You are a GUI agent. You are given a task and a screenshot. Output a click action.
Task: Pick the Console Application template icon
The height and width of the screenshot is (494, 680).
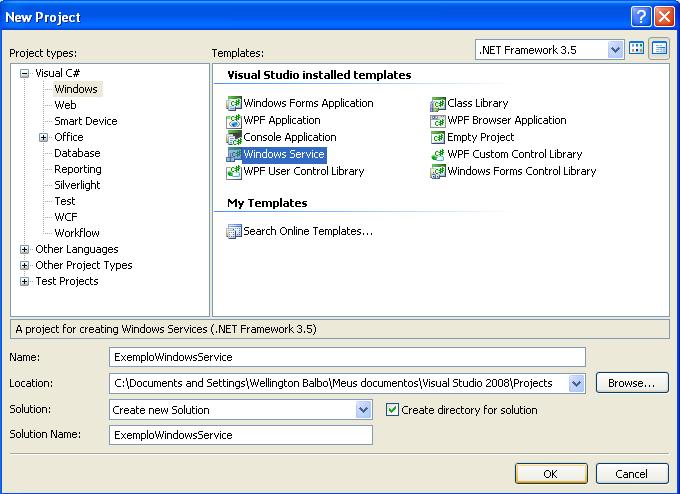click(235, 137)
